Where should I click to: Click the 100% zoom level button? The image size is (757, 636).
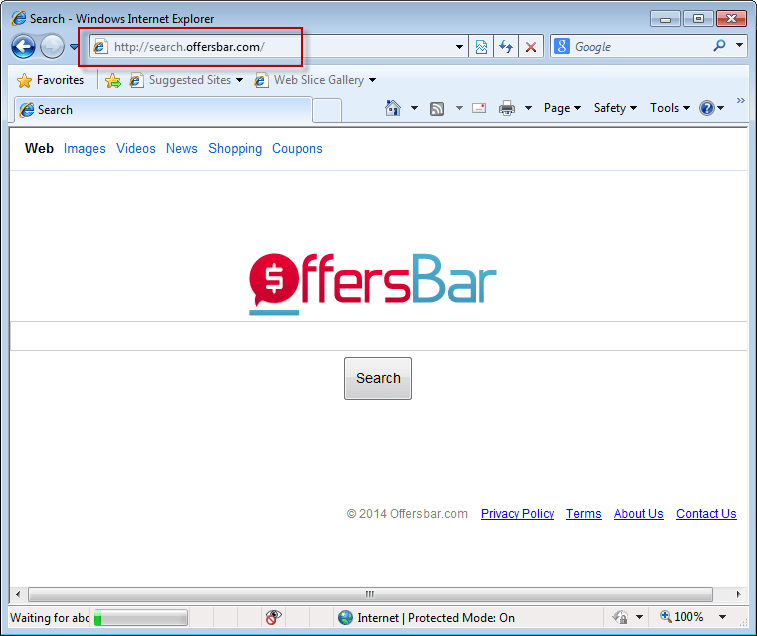tap(682, 617)
